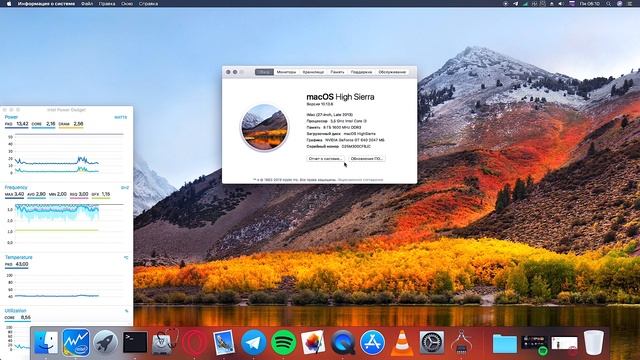Screen dimensions: 640x360
Task: Open QuickTime Player from the Dock
Action: tap(343, 342)
